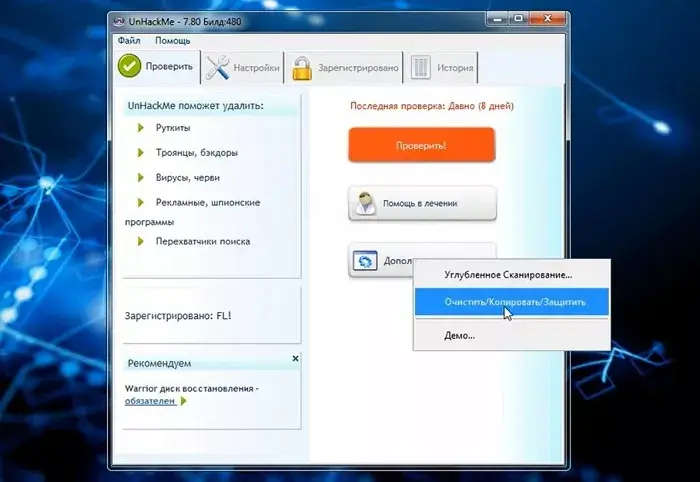Click the Перехватчики поиска list item
700x482 pixels.
click(x=203, y=241)
